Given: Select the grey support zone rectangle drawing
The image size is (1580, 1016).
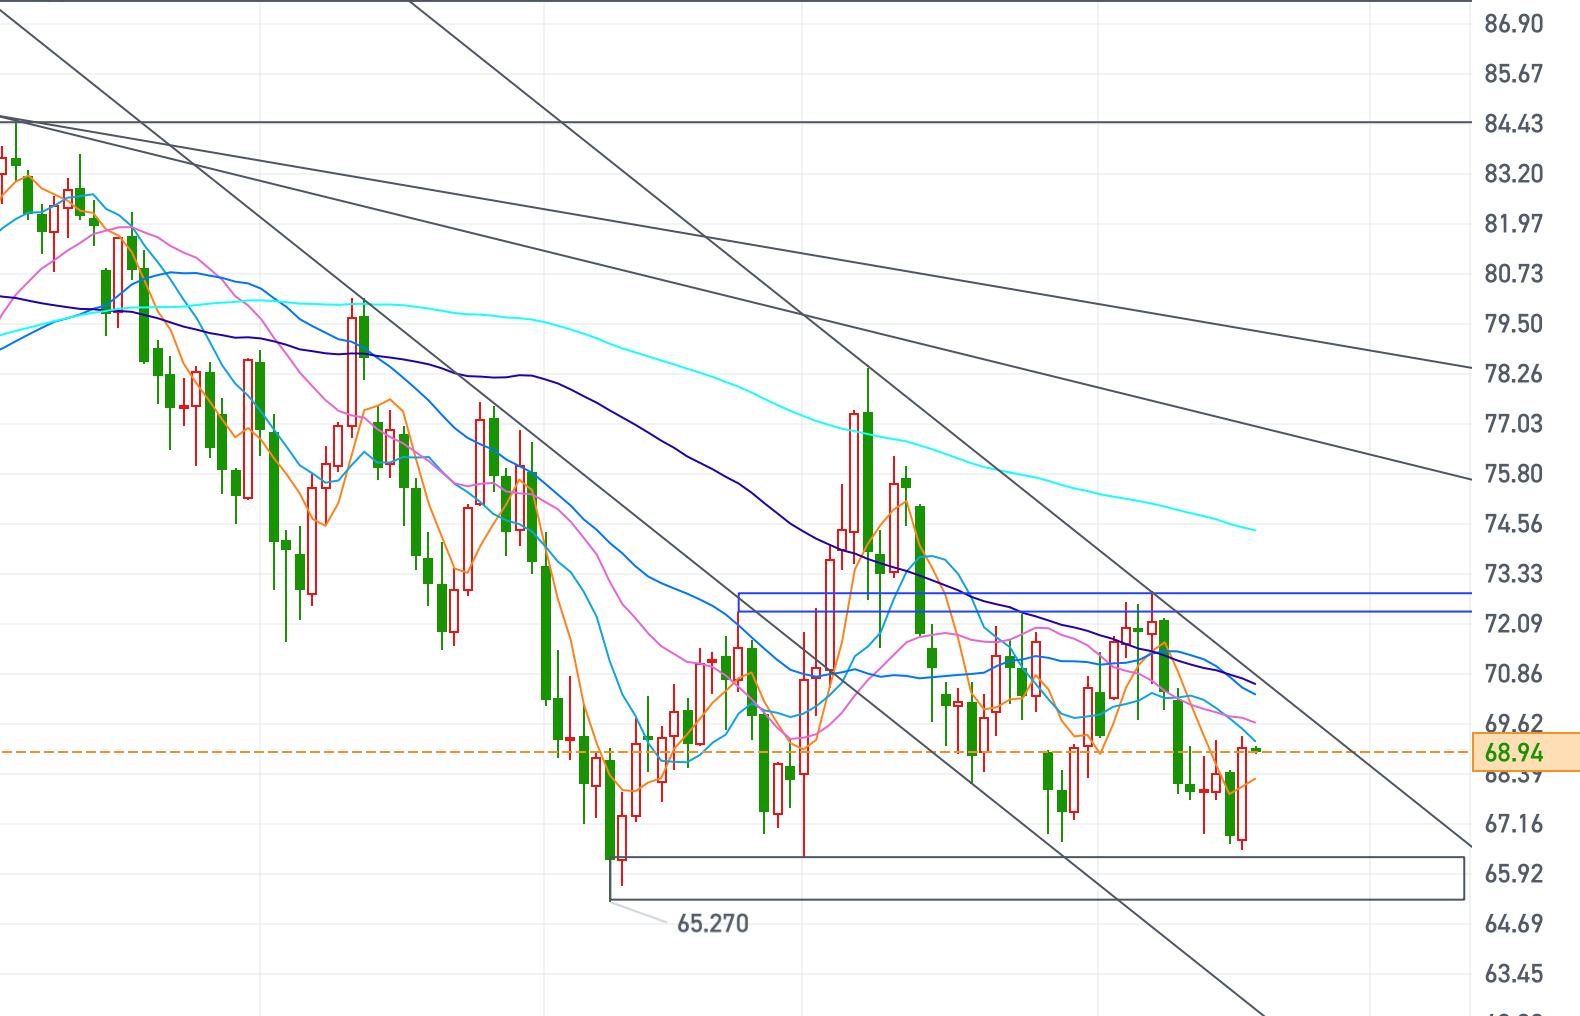Looking at the screenshot, I should [1037, 879].
